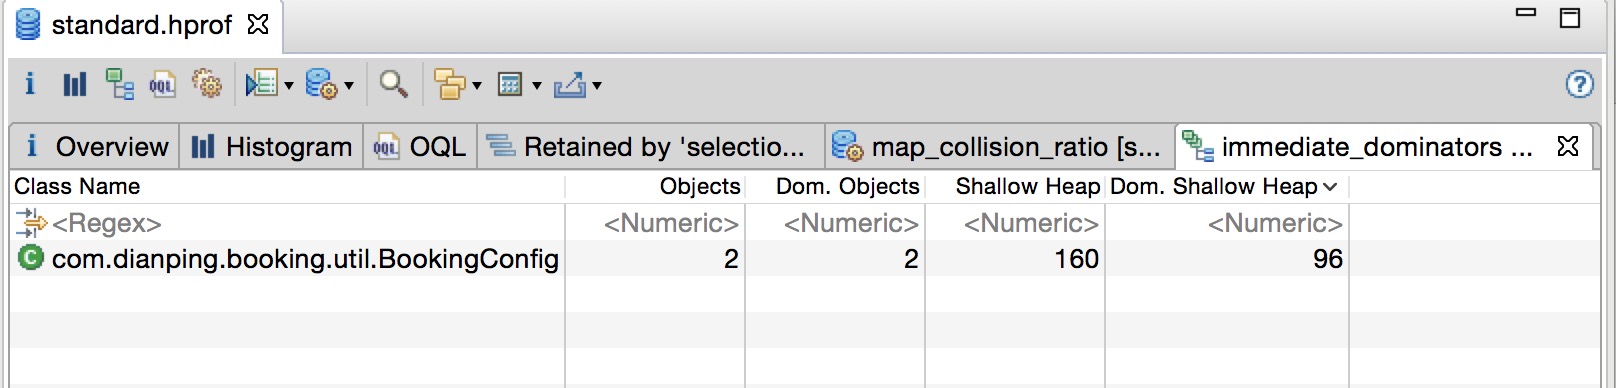The width and height of the screenshot is (1616, 388).
Task: Click the search magnifier icon
Action: point(393,84)
